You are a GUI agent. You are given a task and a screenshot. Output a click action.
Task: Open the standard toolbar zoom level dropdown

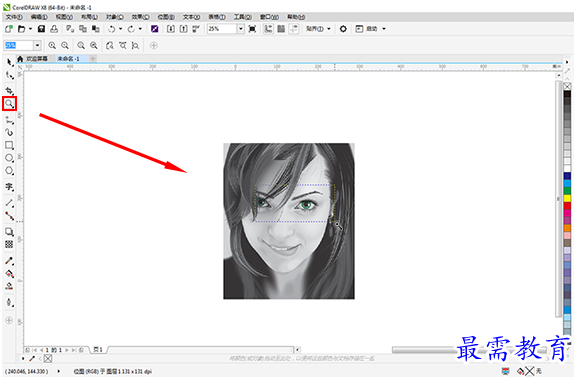coord(241,29)
